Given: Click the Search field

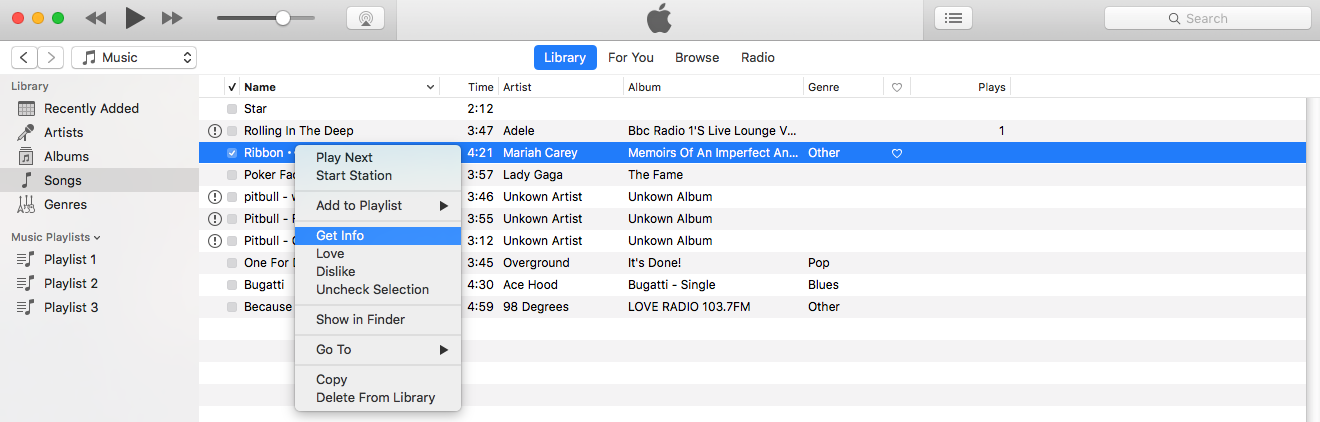Looking at the screenshot, I should point(1206,18).
